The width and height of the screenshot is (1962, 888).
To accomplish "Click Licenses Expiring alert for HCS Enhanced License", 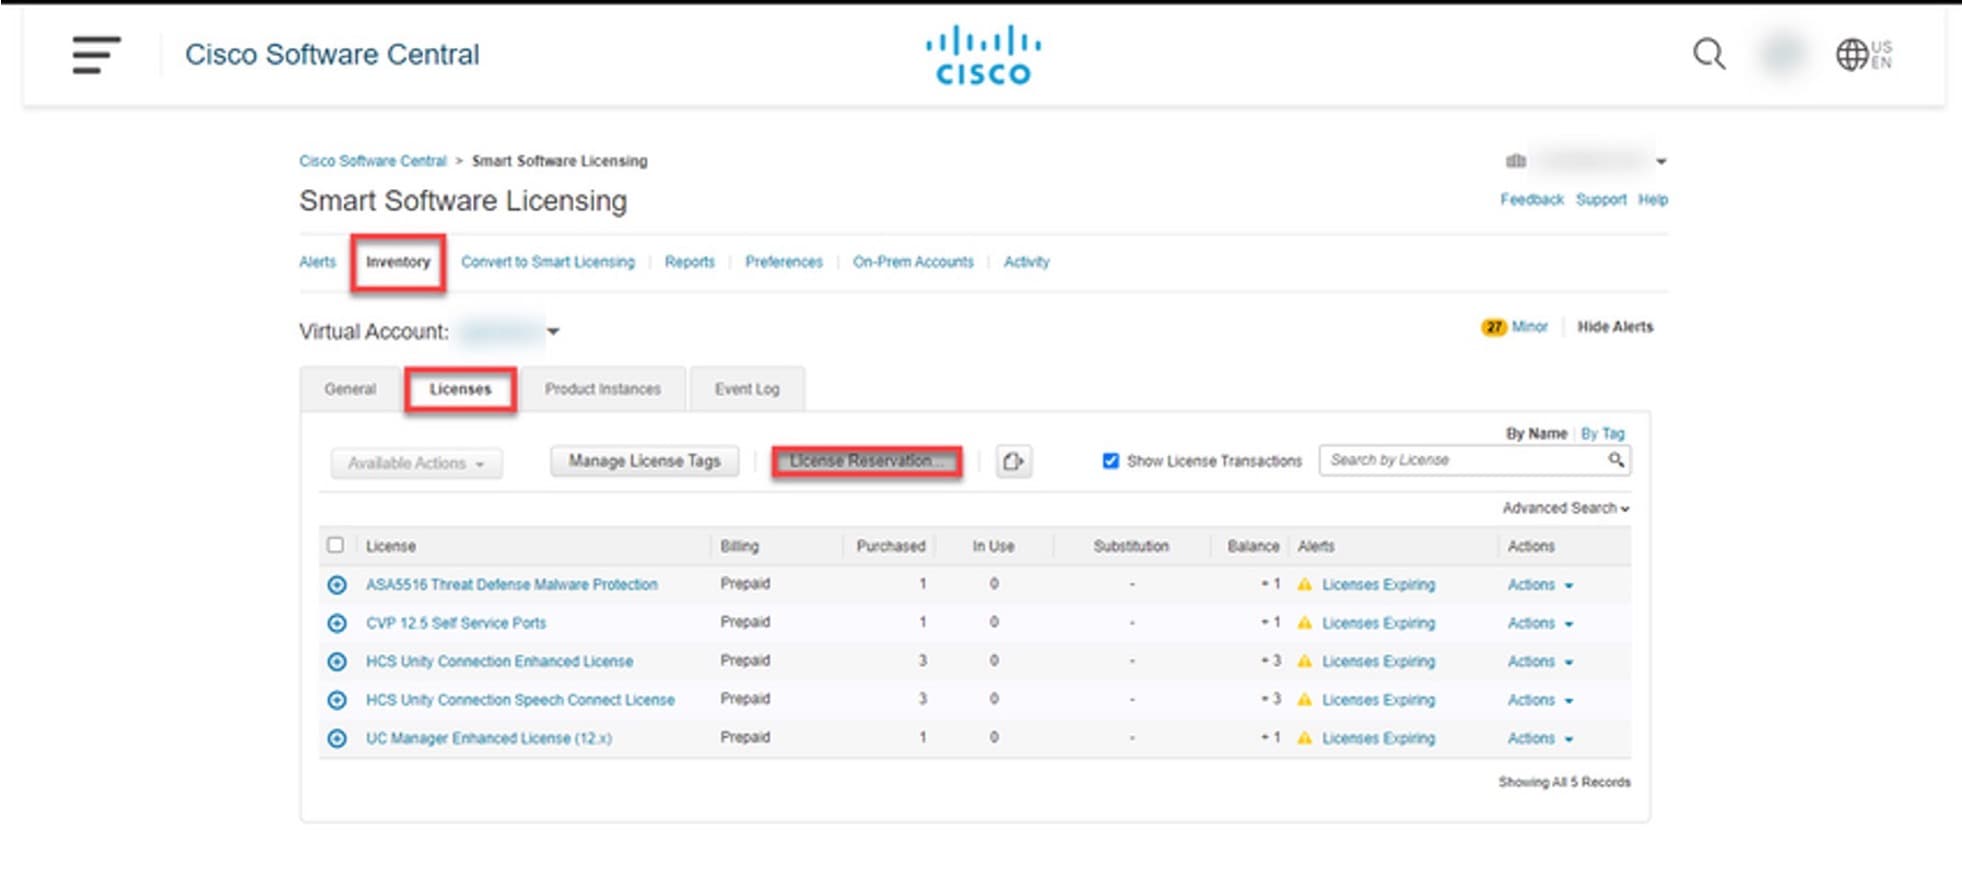I will pyautogui.click(x=1378, y=662).
